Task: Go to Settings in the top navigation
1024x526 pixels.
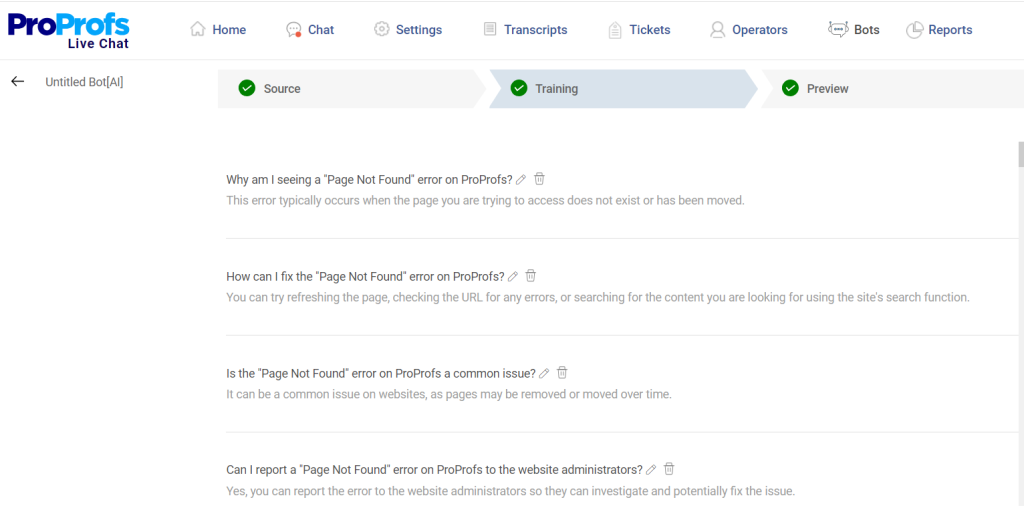Action: click(408, 30)
